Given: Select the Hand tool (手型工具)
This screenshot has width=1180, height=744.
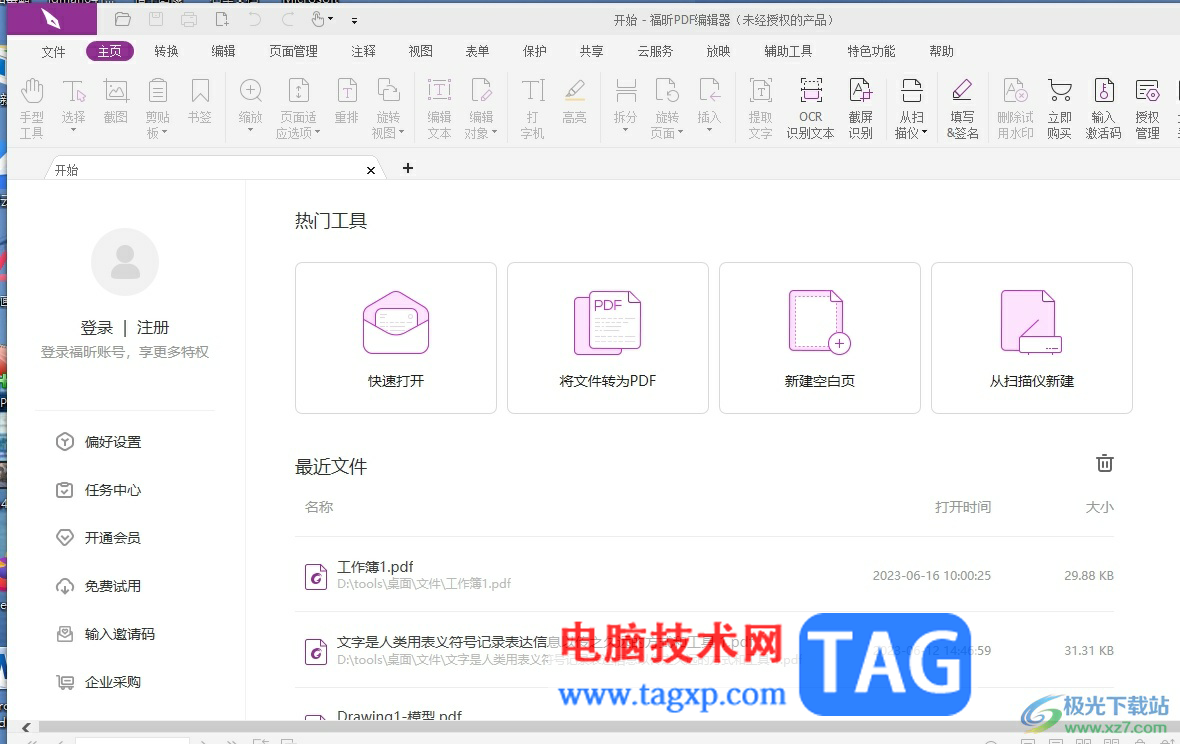Looking at the screenshot, I should pyautogui.click(x=32, y=108).
